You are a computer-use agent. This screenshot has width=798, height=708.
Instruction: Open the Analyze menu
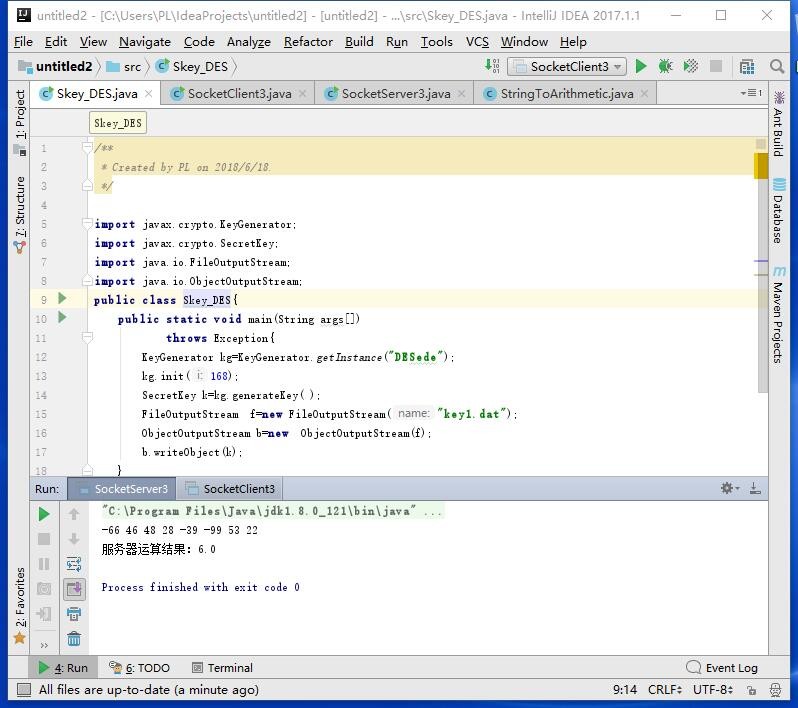coord(249,42)
